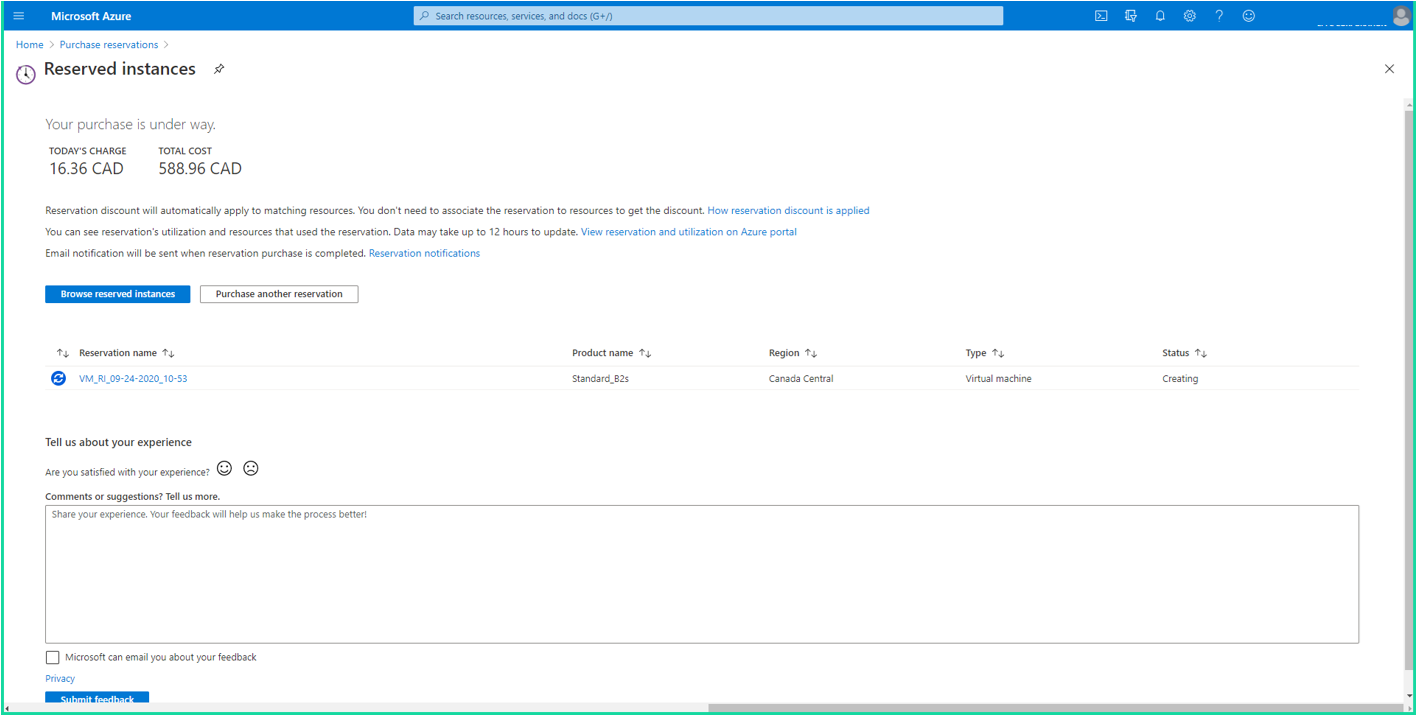The image size is (1416, 717).
Task: Open the Privacy link
Action: pos(60,678)
